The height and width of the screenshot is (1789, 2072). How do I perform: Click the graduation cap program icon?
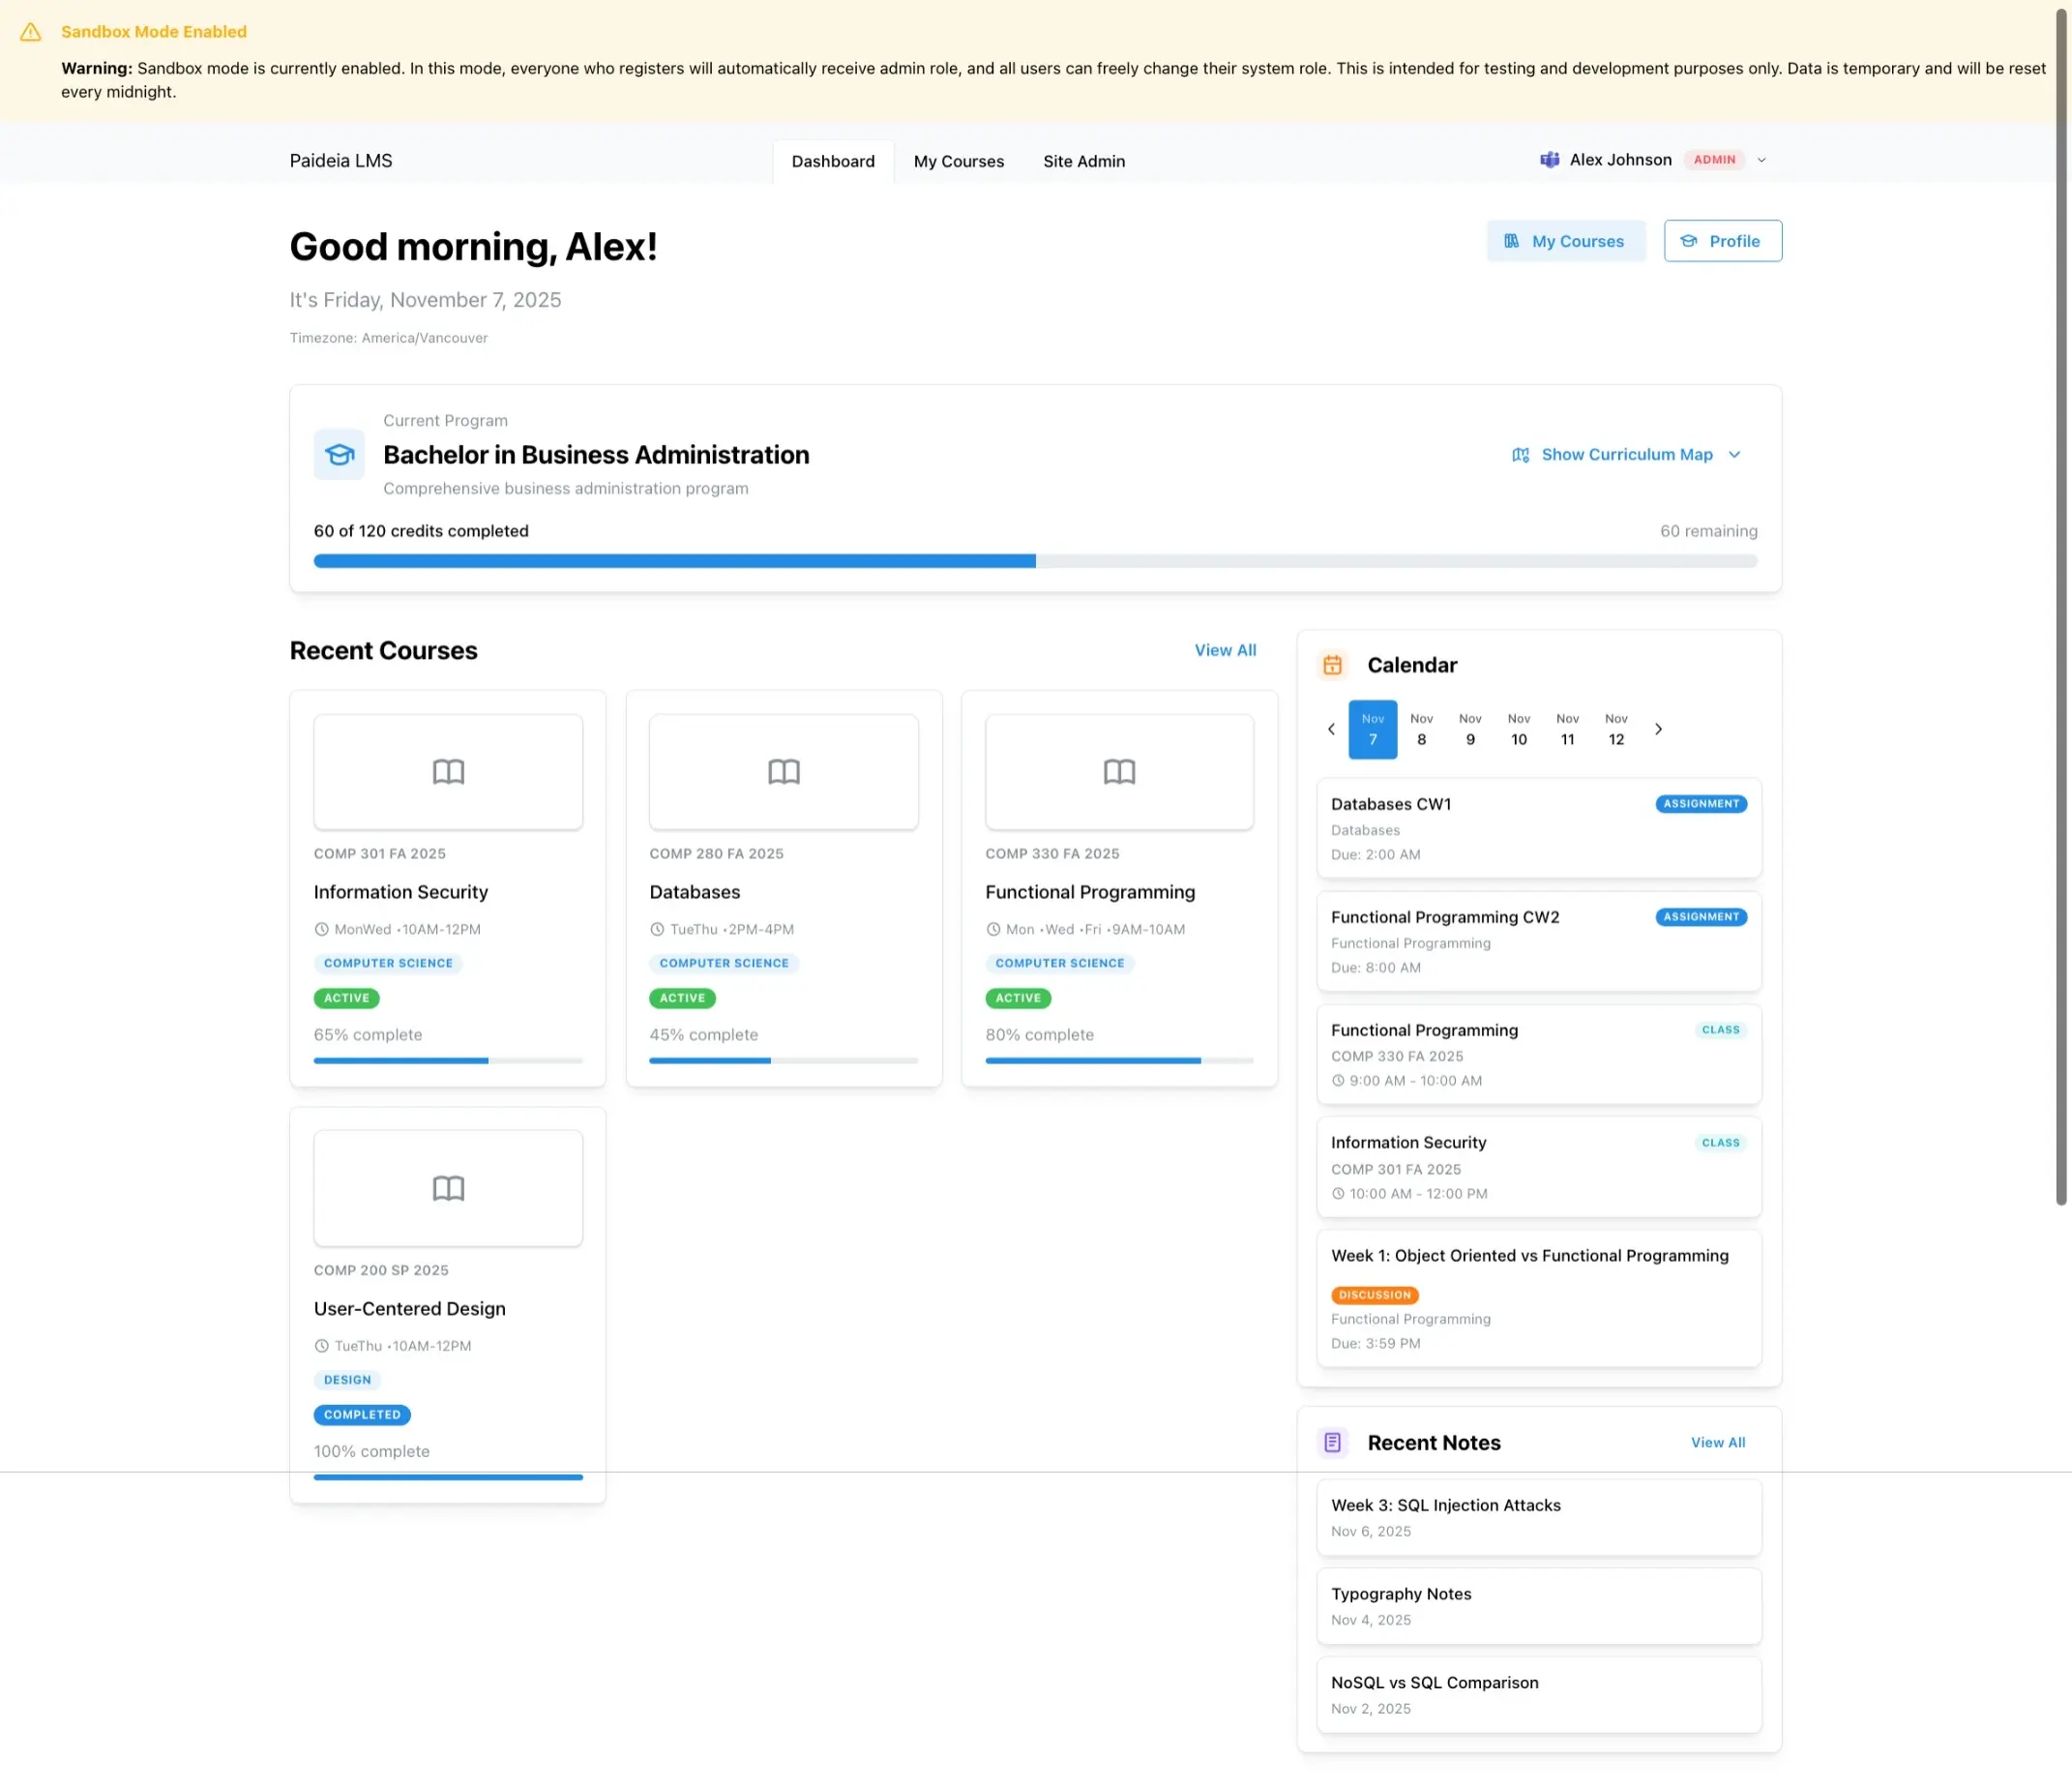pyautogui.click(x=339, y=455)
